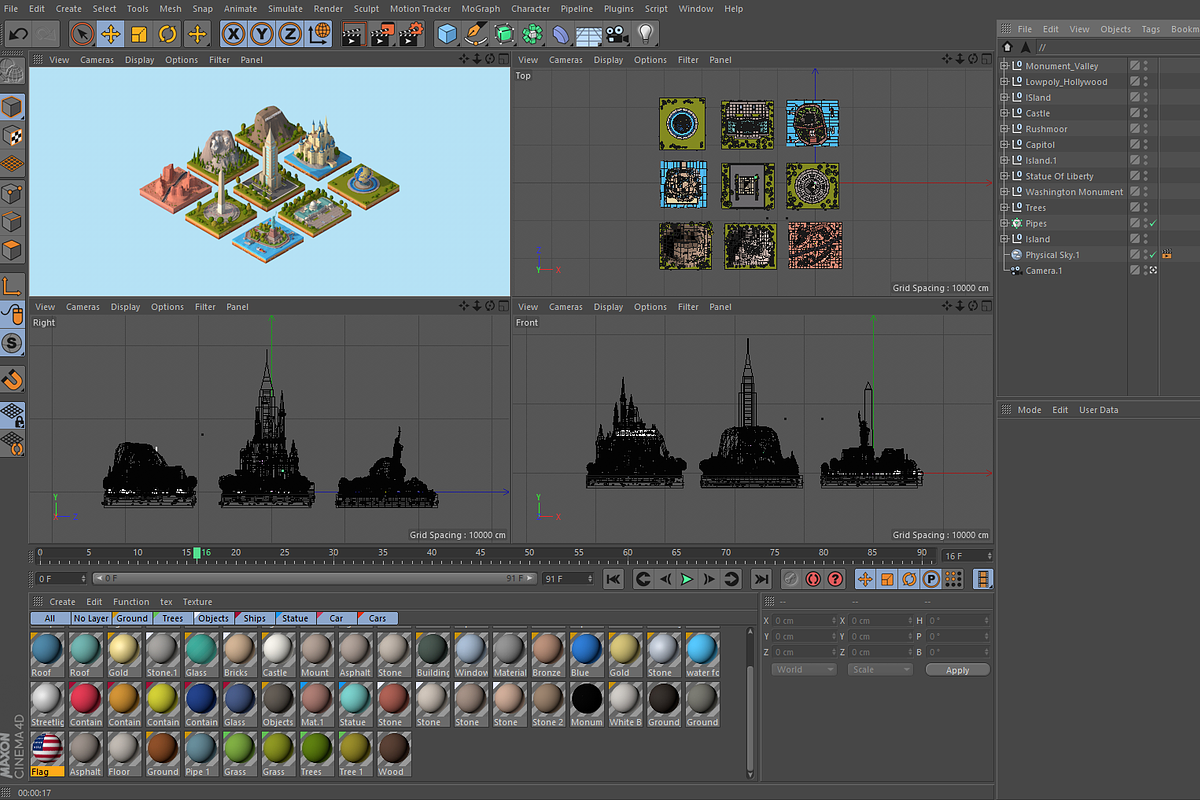Expand the Pipes object
This screenshot has height=800, width=1200.
1005,223
